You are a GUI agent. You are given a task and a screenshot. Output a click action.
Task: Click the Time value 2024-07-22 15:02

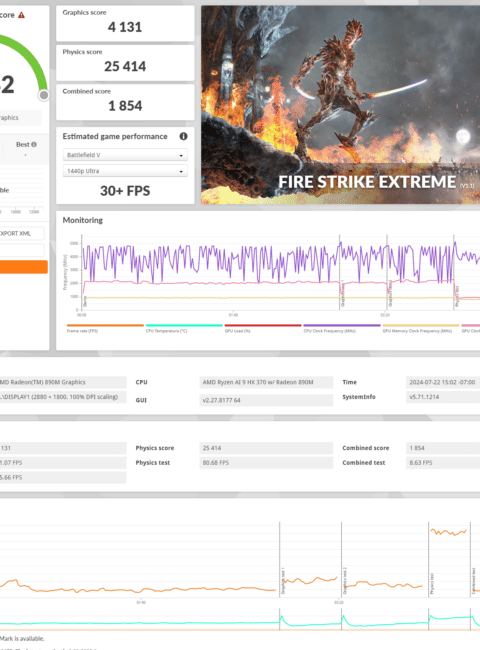[x=443, y=382]
